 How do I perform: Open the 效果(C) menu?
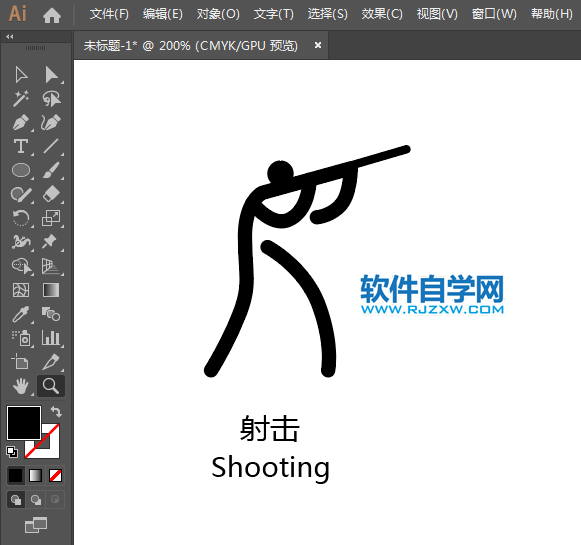(382, 14)
